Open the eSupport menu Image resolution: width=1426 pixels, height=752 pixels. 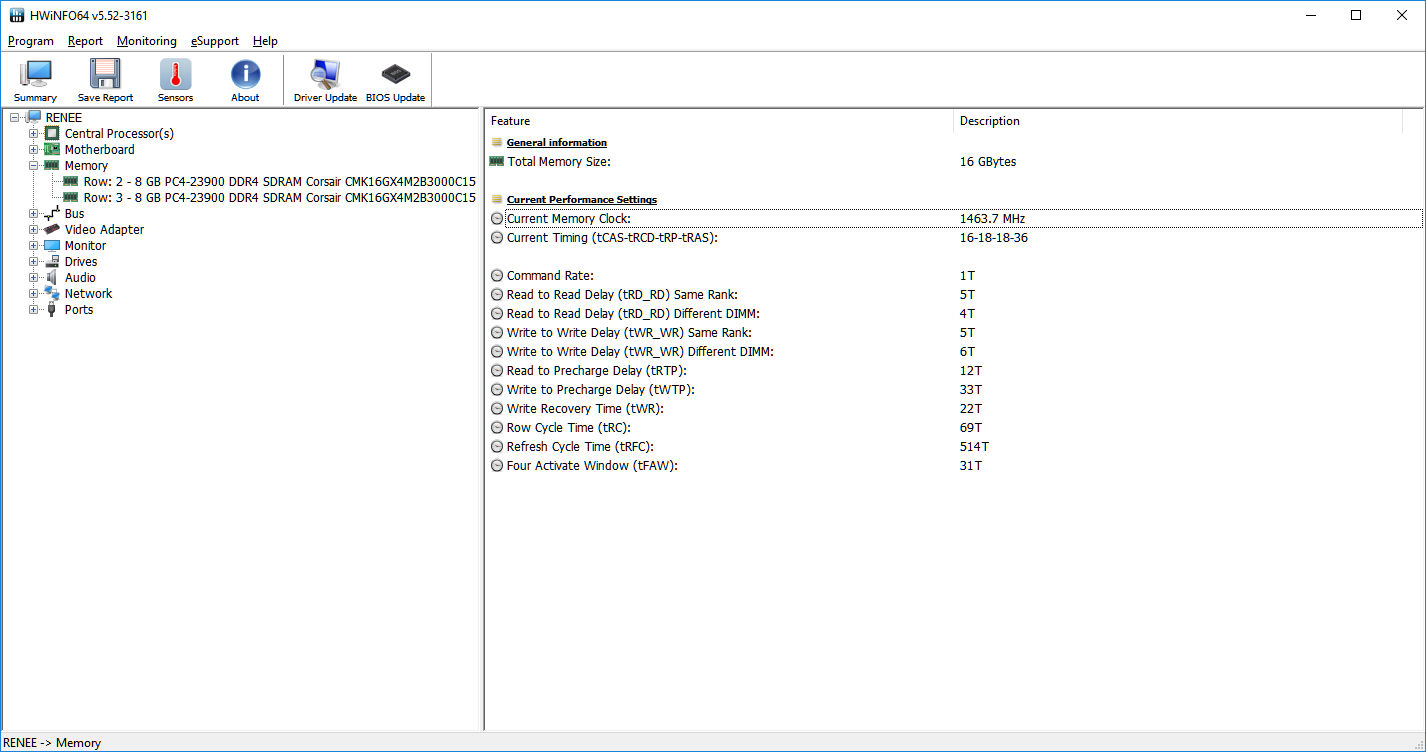pos(215,41)
